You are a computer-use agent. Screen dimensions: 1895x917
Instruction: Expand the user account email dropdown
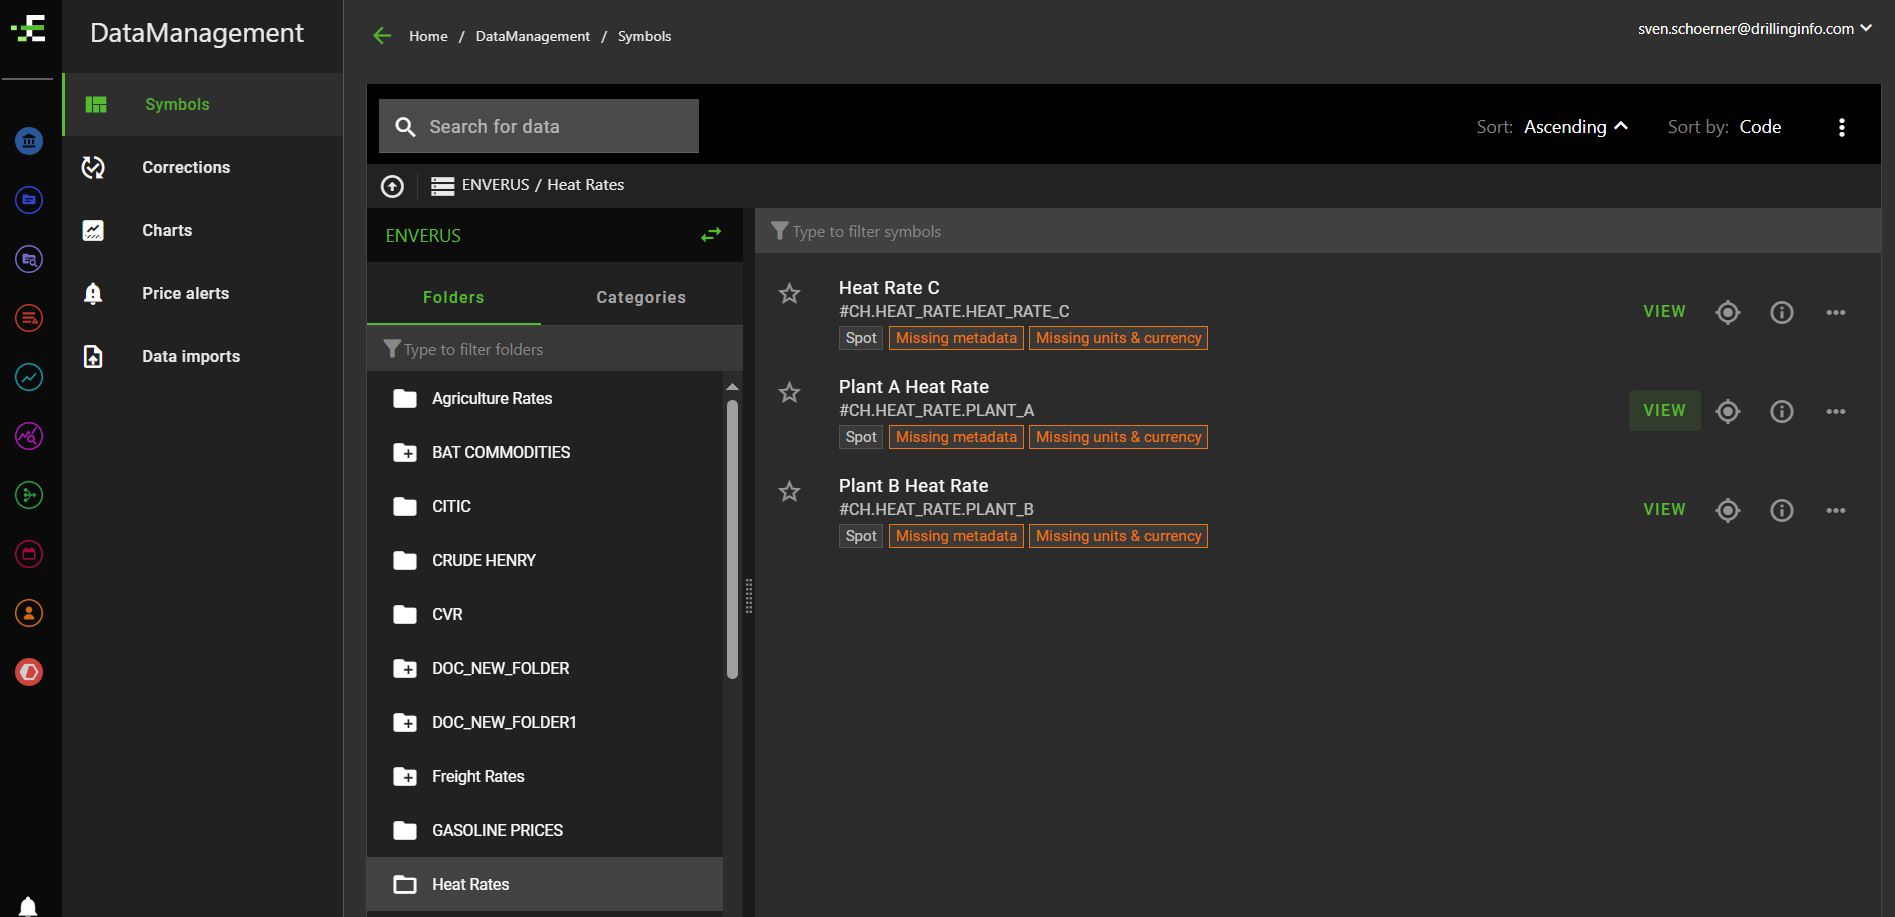1754,29
